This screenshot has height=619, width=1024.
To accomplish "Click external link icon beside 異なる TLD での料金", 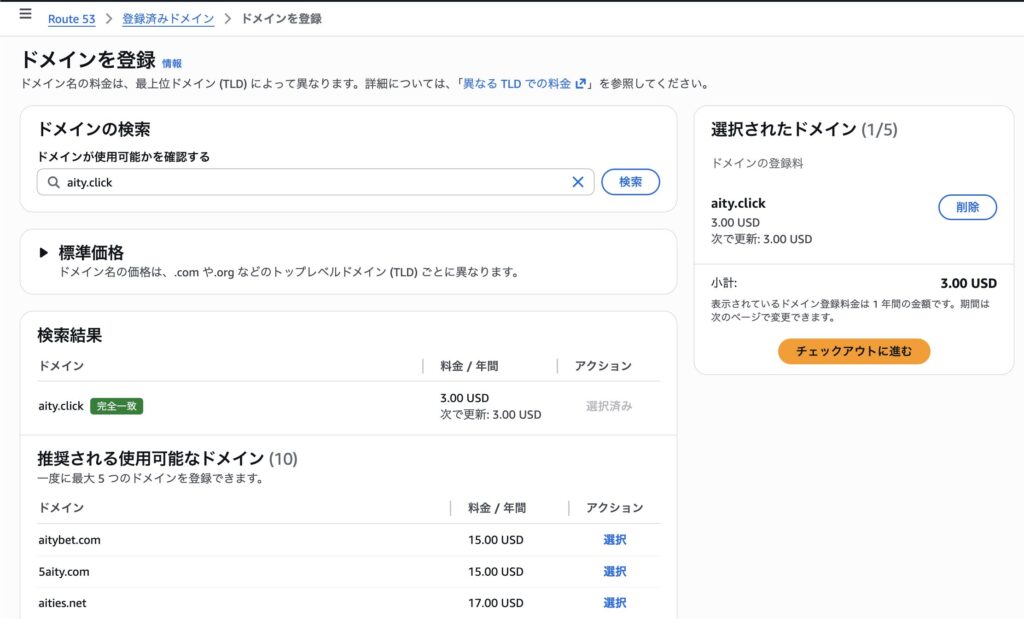I will [580, 84].
